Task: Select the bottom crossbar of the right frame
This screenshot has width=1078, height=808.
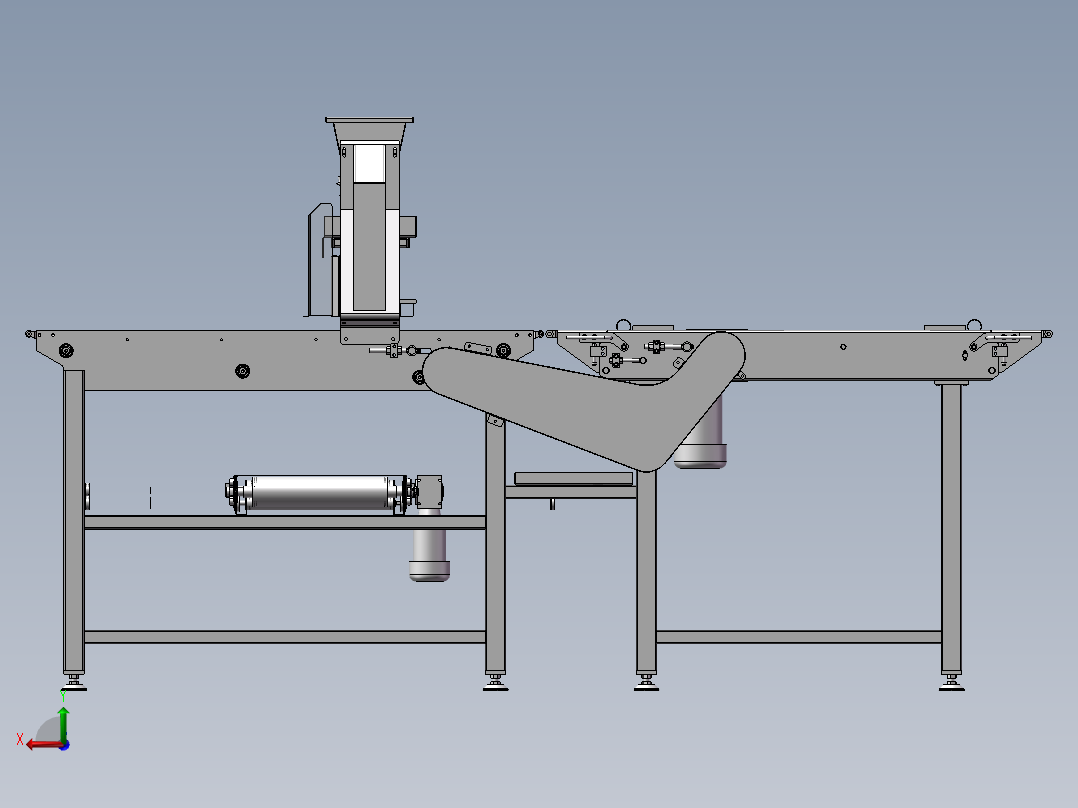Action: [x=799, y=637]
